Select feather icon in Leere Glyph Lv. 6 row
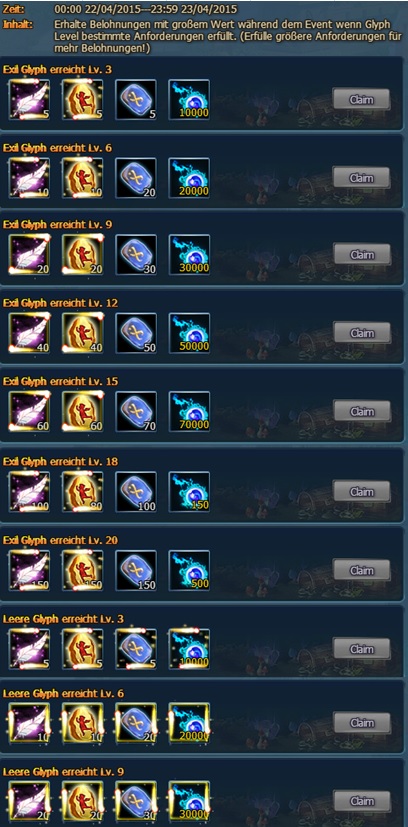 pos(30,723)
